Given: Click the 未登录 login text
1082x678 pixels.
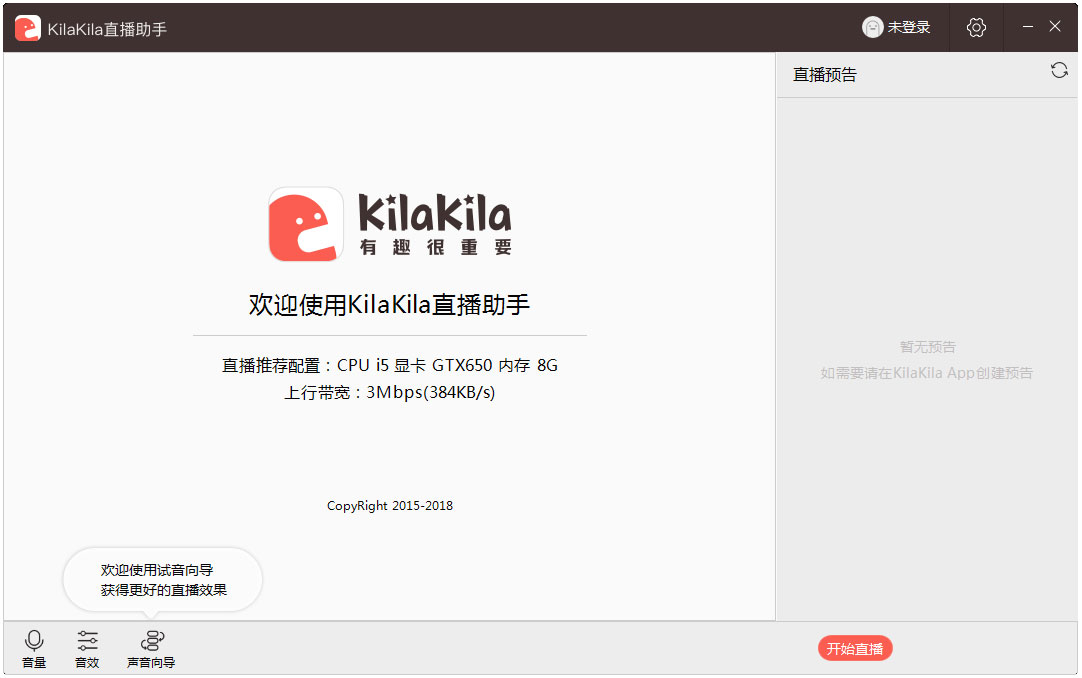Looking at the screenshot, I should point(909,28).
